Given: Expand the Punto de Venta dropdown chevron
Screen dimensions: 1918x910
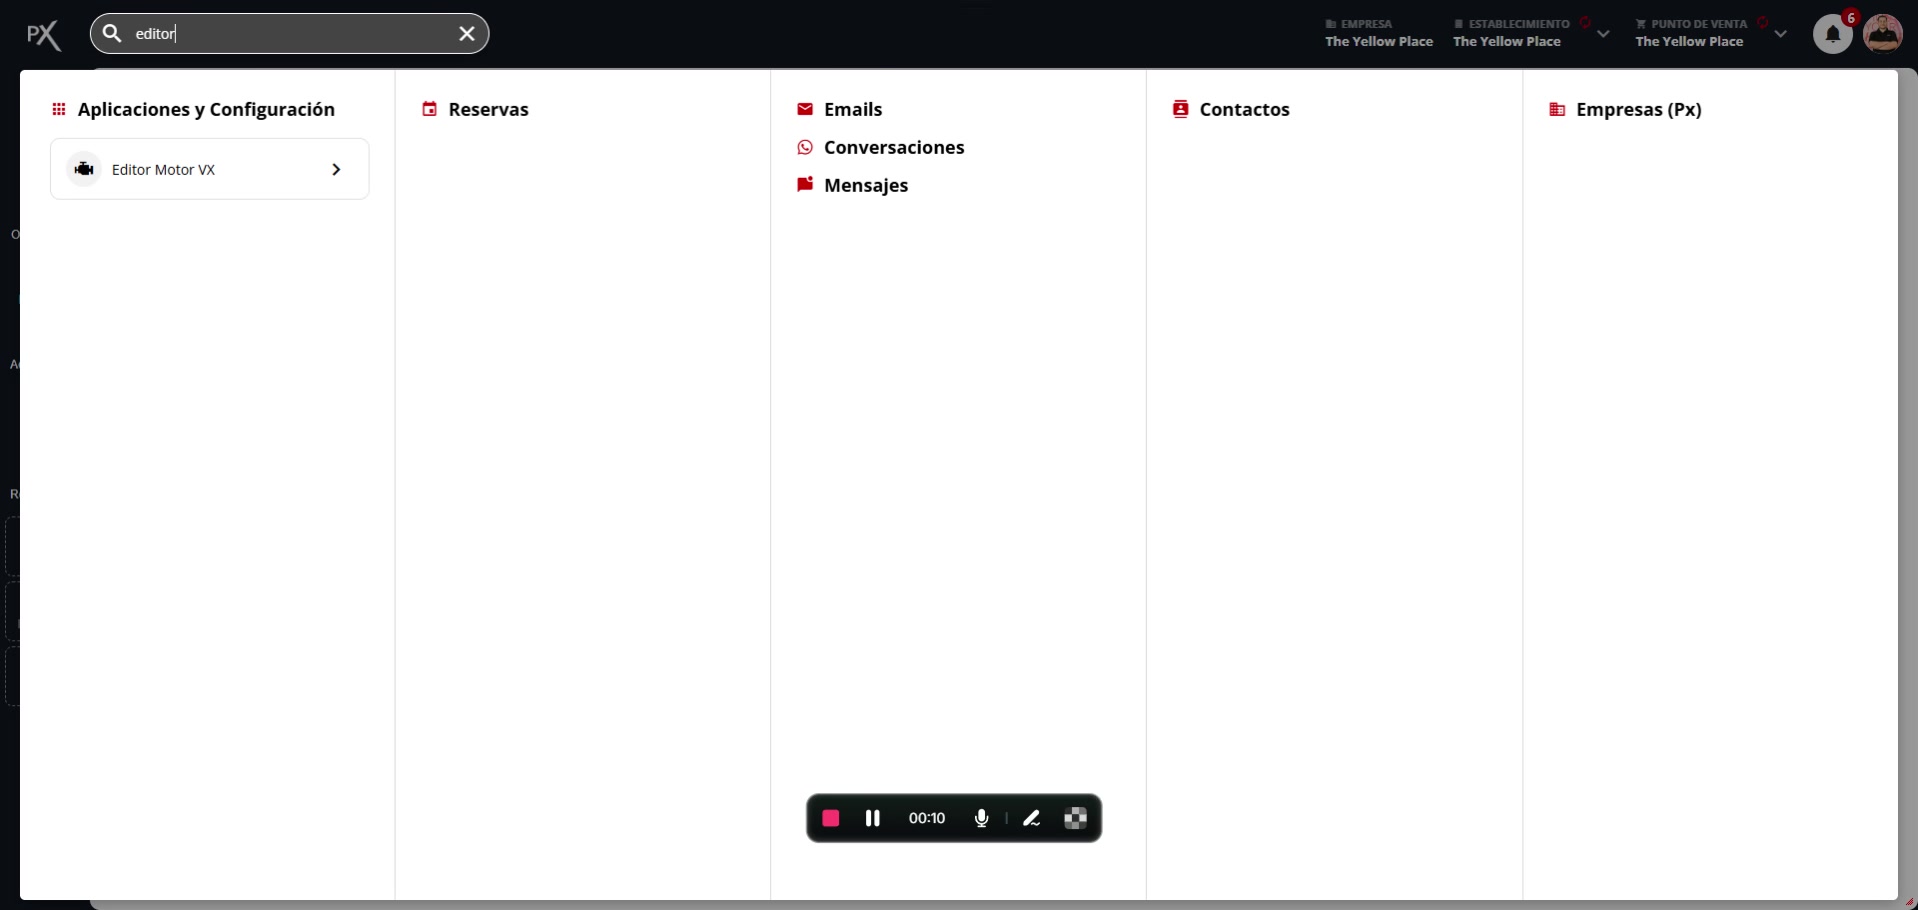Looking at the screenshot, I should [x=1780, y=34].
